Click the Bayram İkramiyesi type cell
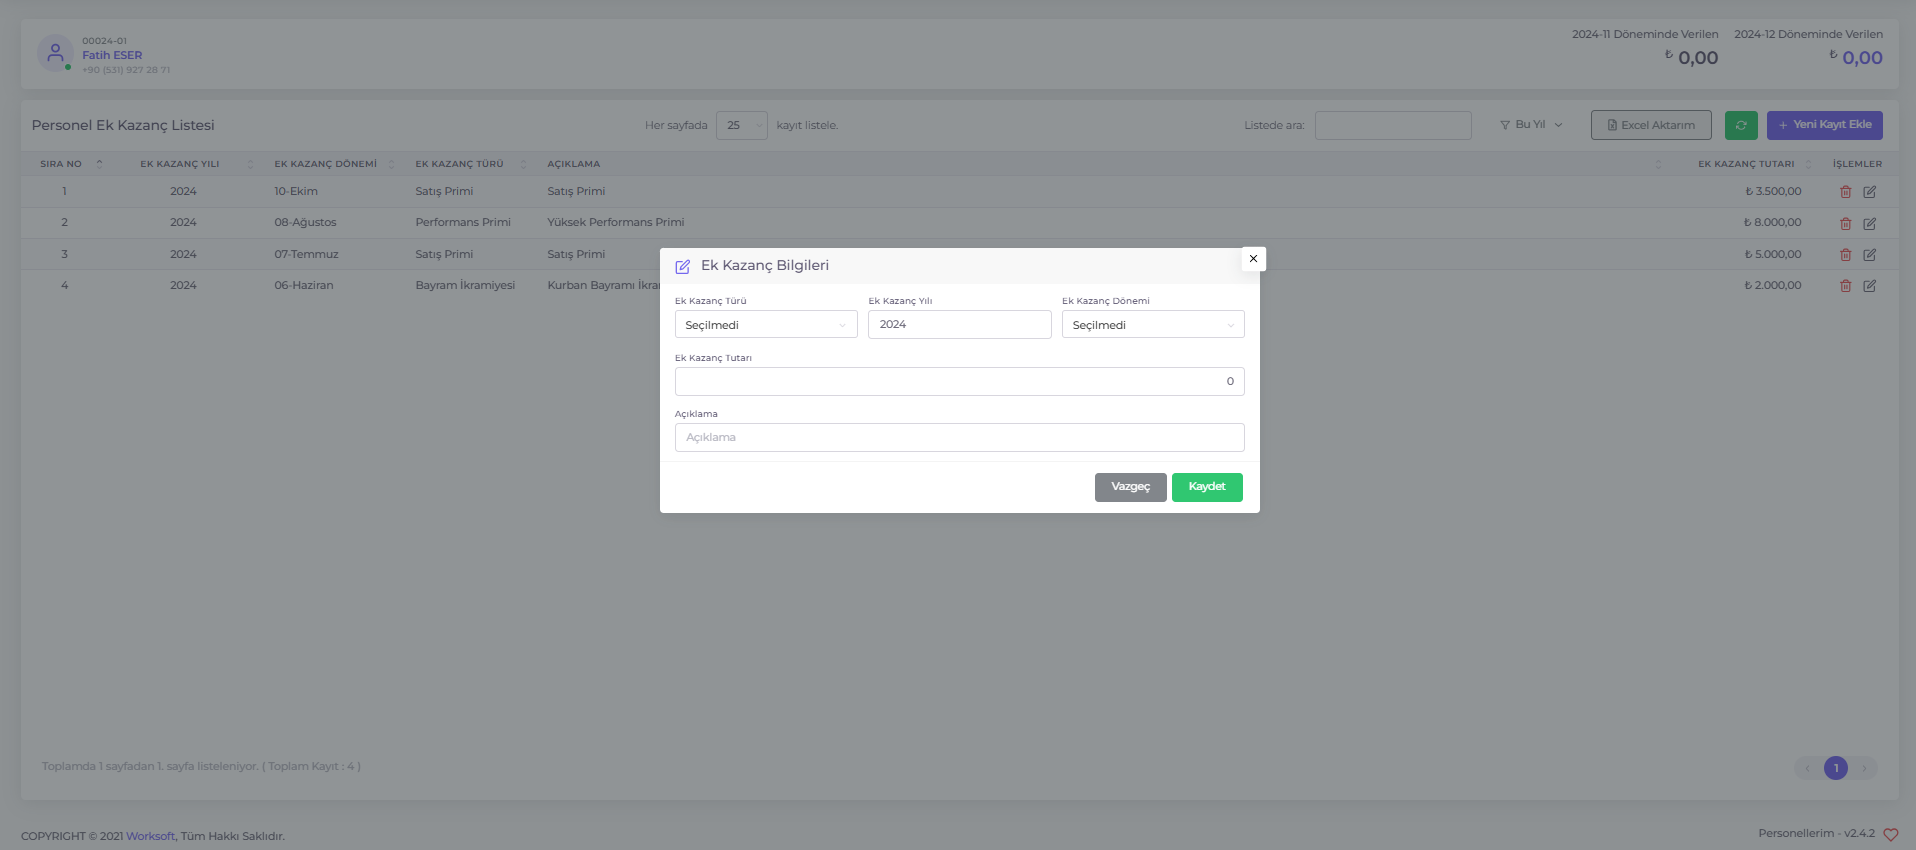This screenshot has height=850, width=1916. point(465,285)
